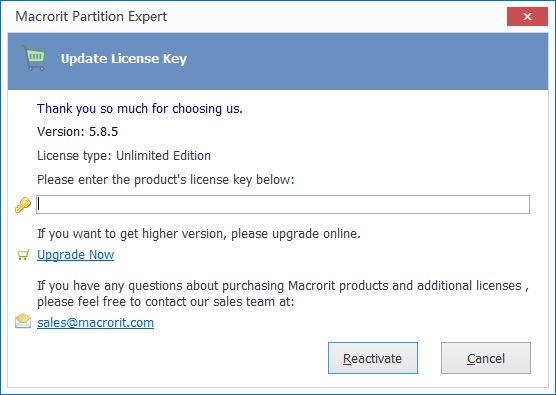Click the 'Thank you so much for choosing us' text

click(140, 109)
